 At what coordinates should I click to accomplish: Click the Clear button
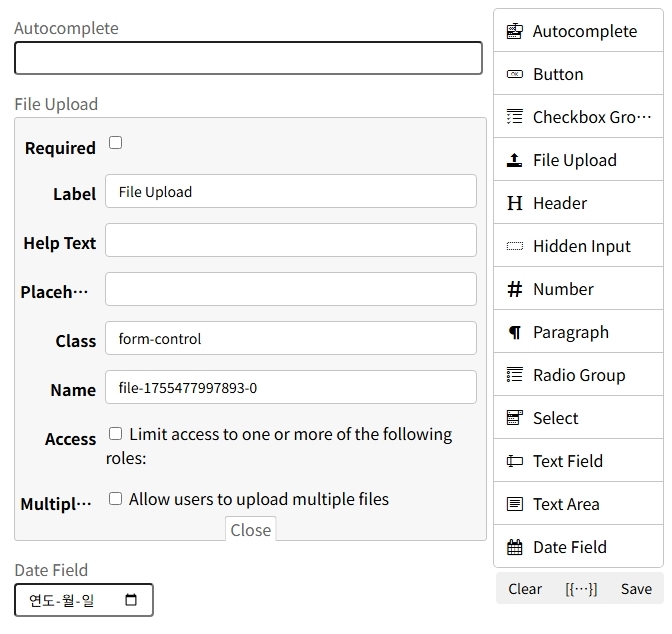click(525, 589)
